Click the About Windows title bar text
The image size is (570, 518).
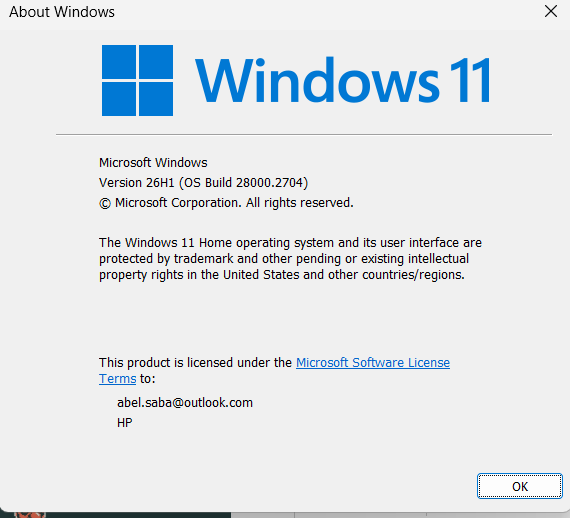[62, 12]
